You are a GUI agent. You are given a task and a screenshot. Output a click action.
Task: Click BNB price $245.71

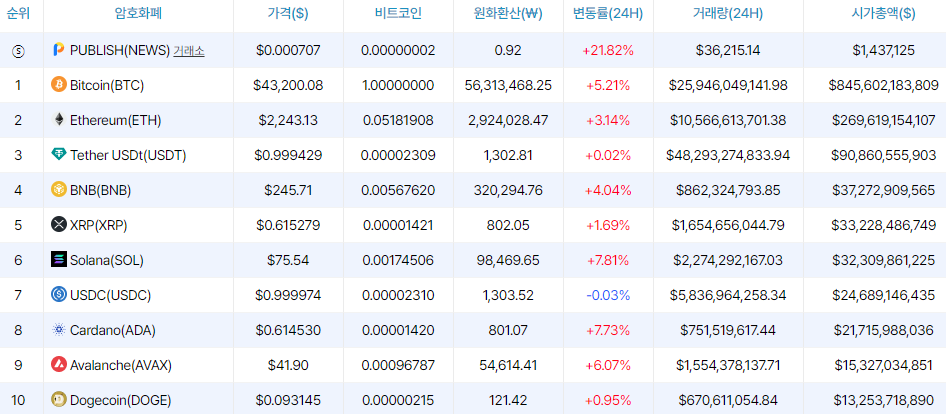[288, 191]
